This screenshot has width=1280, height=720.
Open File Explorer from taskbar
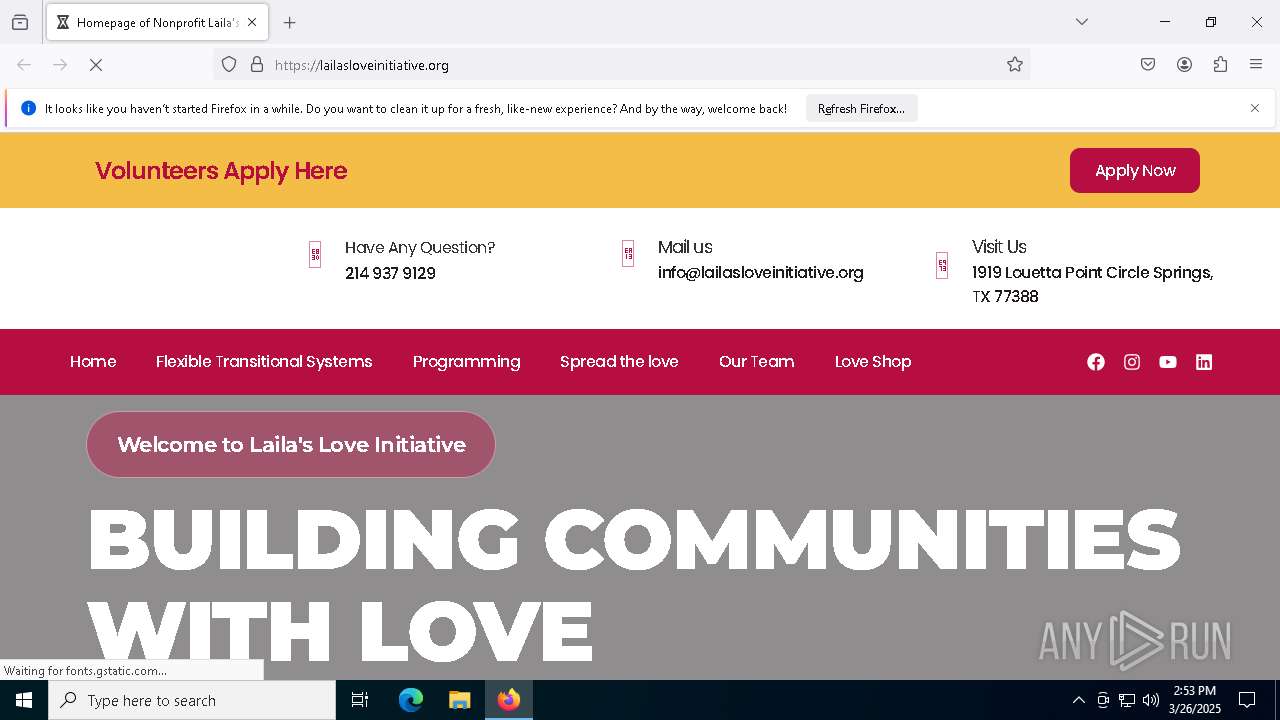click(459, 700)
